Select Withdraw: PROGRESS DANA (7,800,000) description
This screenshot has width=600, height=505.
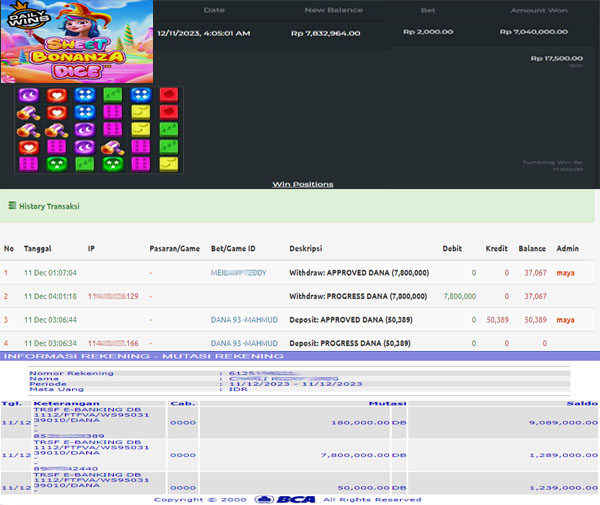tap(358, 296)
